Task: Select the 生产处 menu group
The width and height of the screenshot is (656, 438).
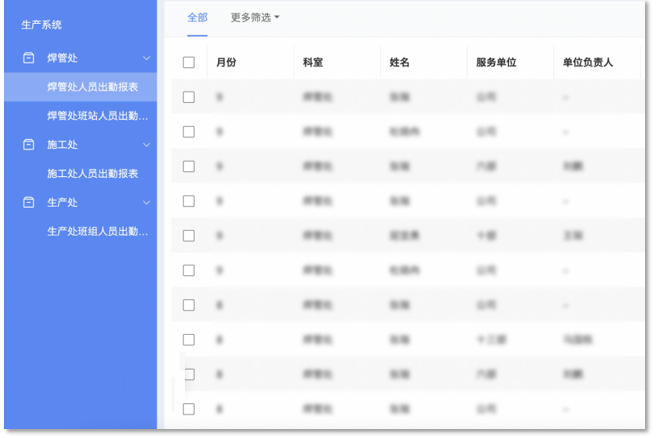Action: (80, 203)
